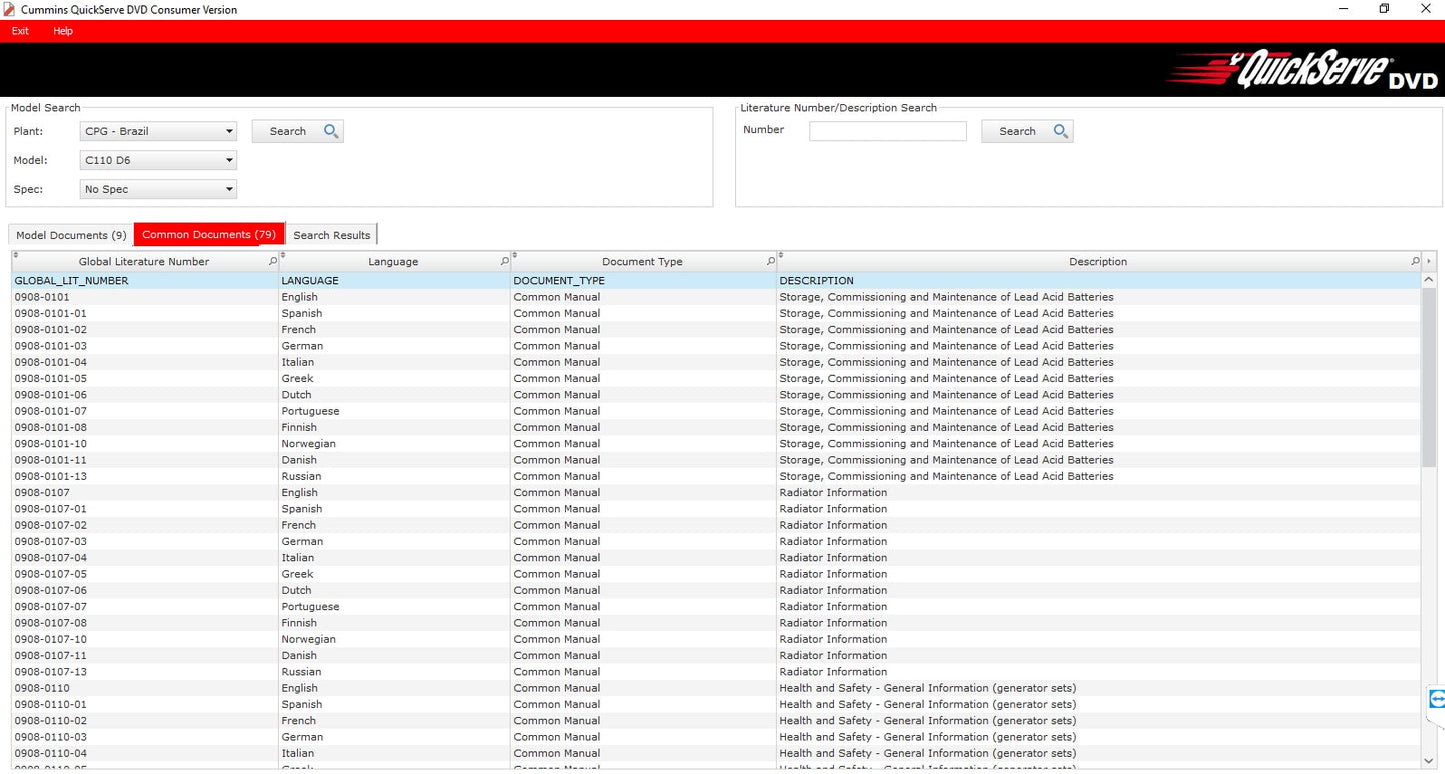The width and height of the screenshot is (1445, 774).
Task: Click Exit in the red menu bar
Action: pyautogui.click(x=20, y=31)
